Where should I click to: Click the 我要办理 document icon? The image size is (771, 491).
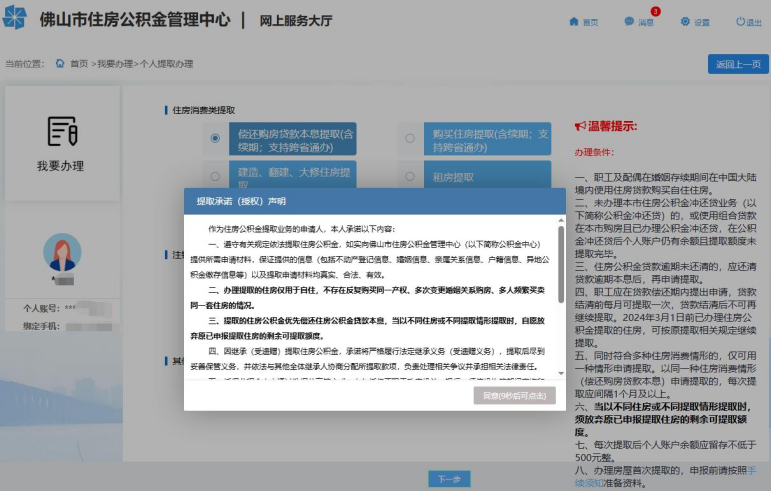[62, 131]
